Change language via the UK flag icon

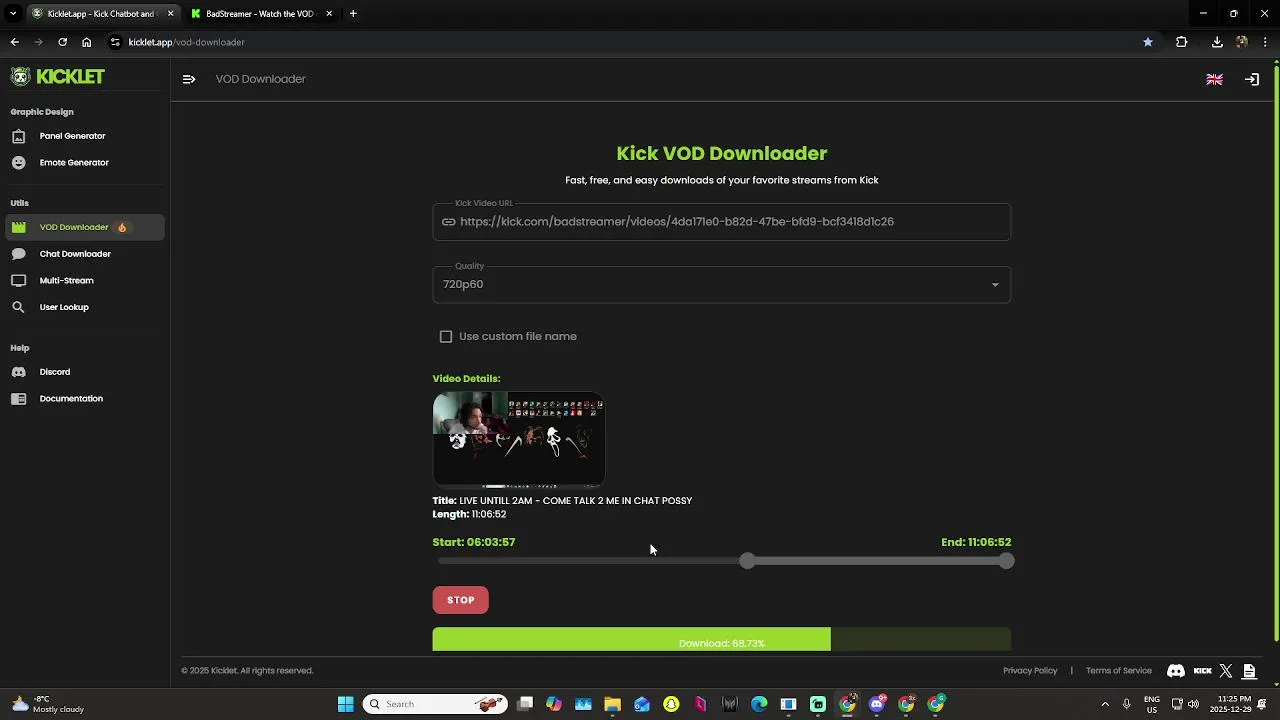click(x=1214, y=79)
